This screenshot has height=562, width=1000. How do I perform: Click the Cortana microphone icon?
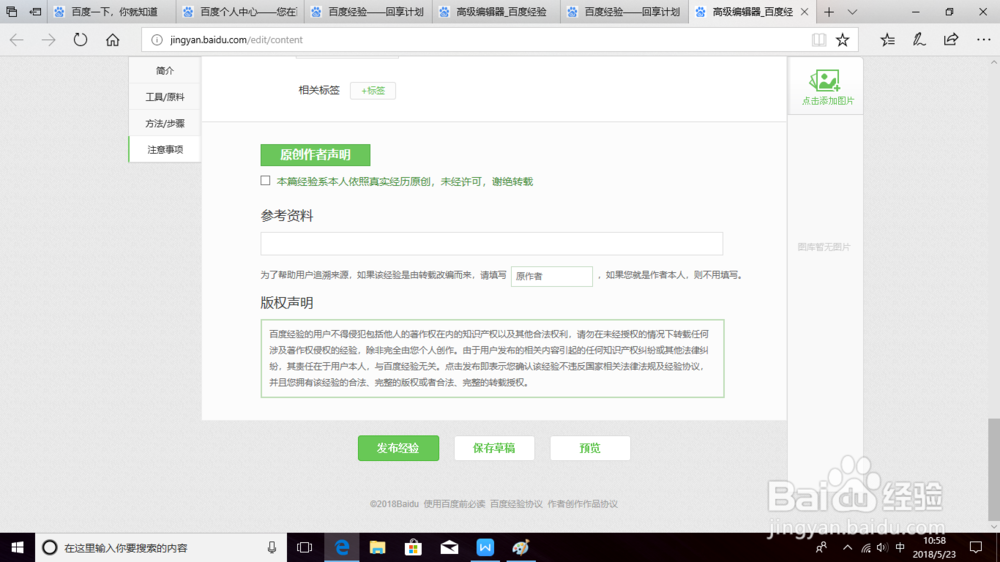click(272, 547)
